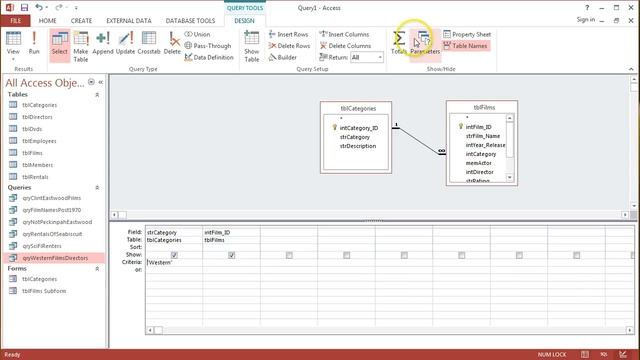This screenshot has width=640, height=360.
Task: Open the Show Table dialog
Action: tap(251, 47)
